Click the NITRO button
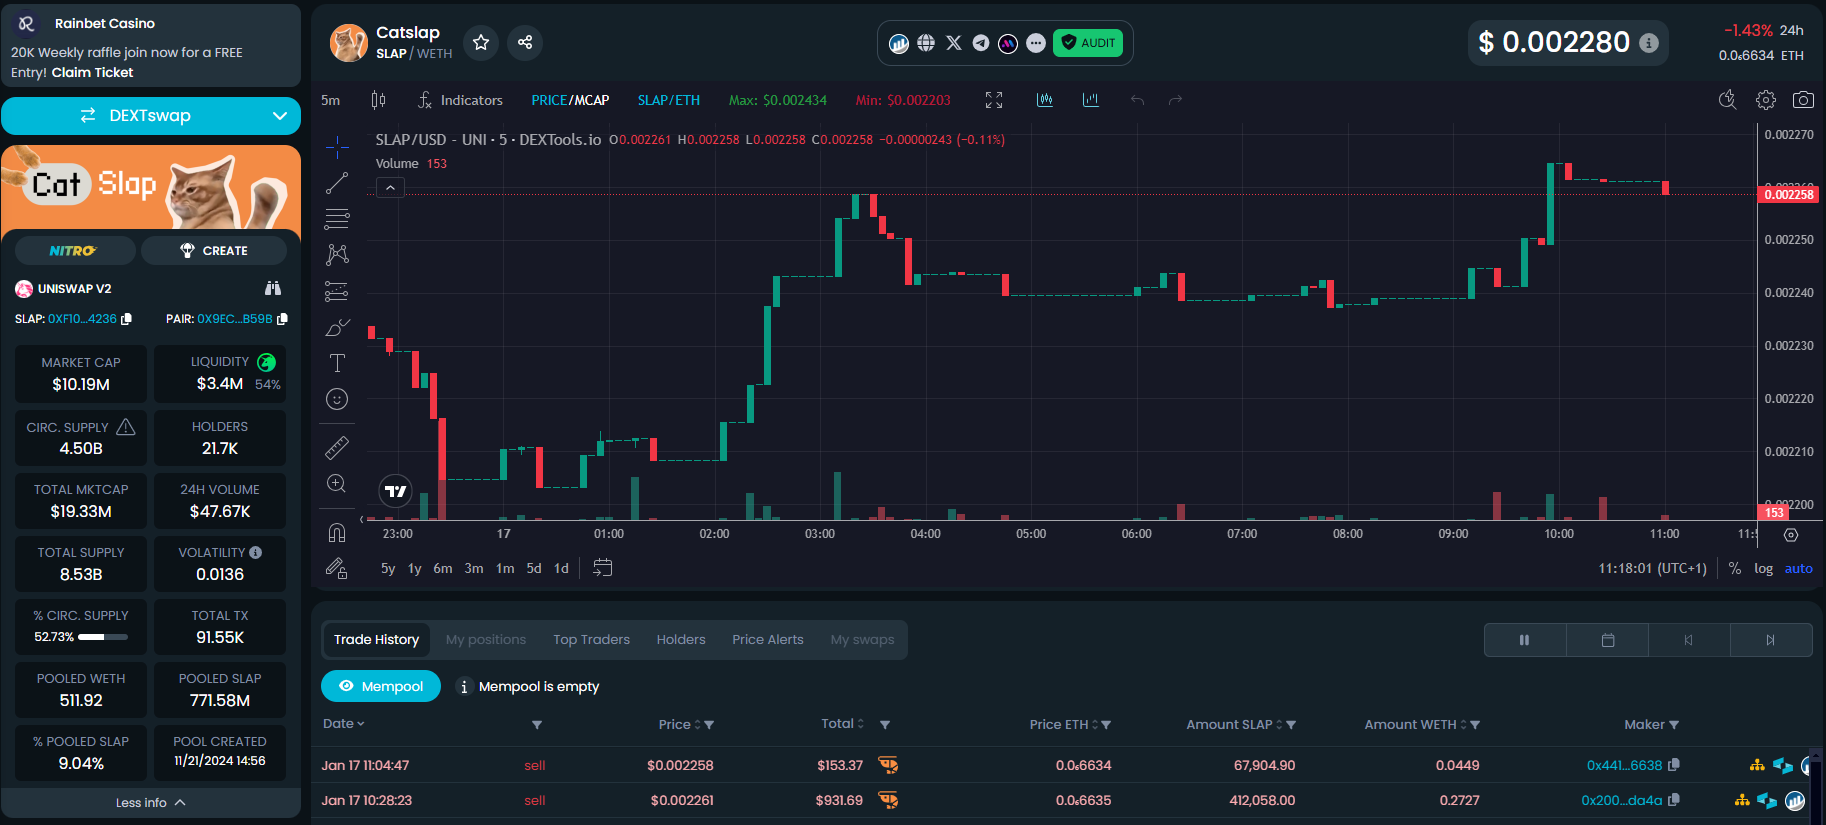 pos(73,251)
